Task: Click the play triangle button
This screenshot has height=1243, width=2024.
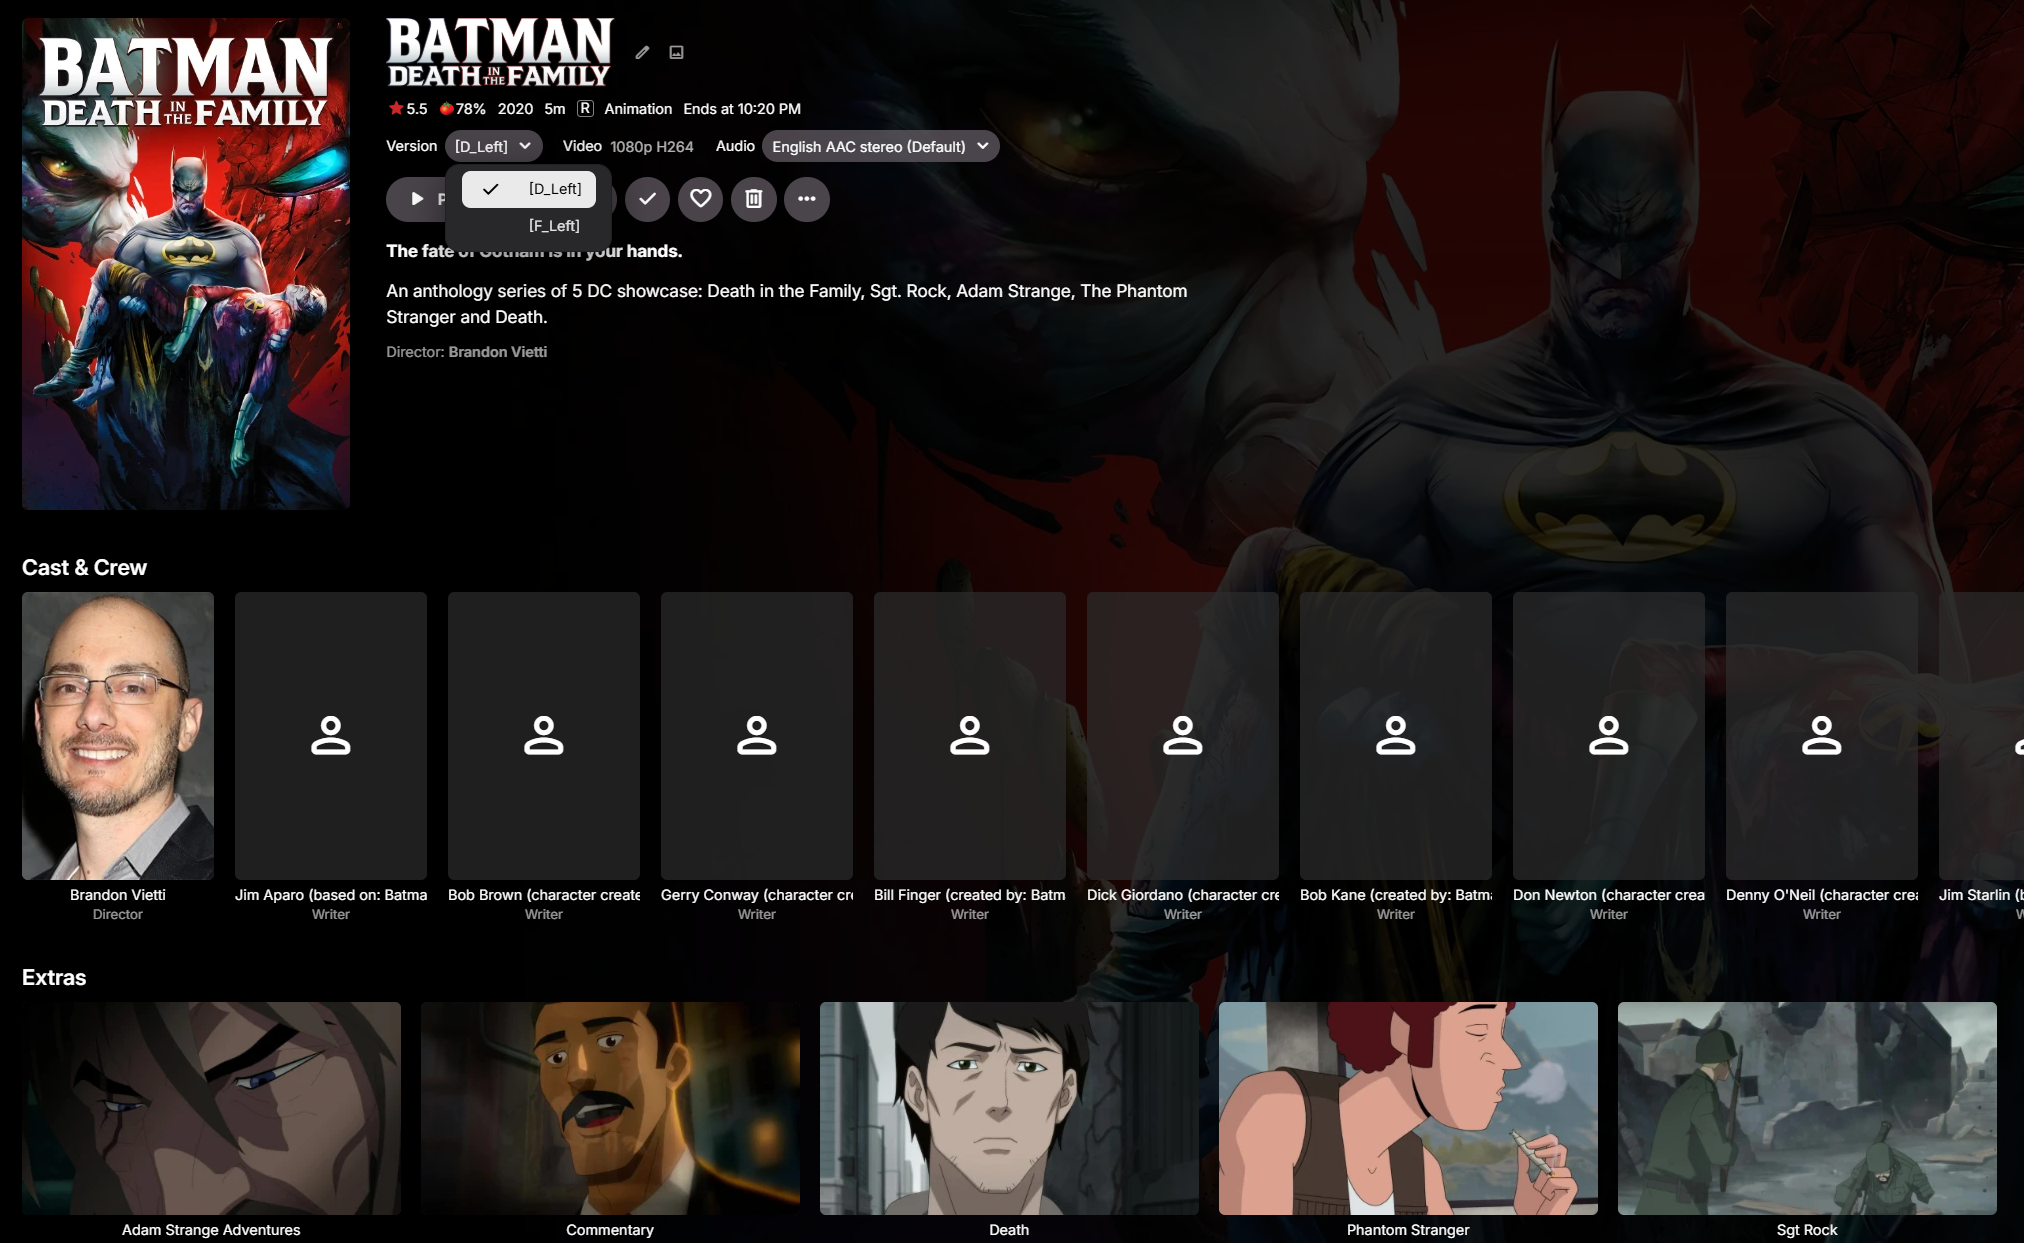Action: (x=417, y=199)
